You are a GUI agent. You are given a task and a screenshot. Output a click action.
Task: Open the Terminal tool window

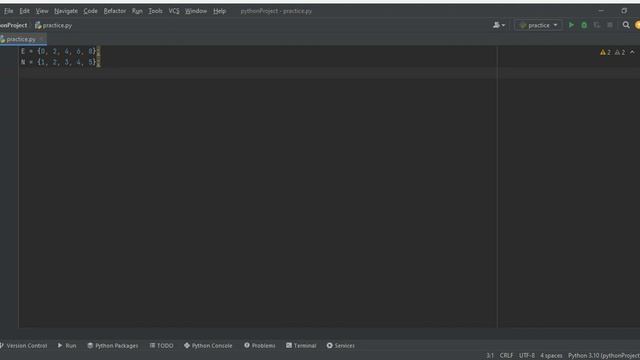[301, 346]
